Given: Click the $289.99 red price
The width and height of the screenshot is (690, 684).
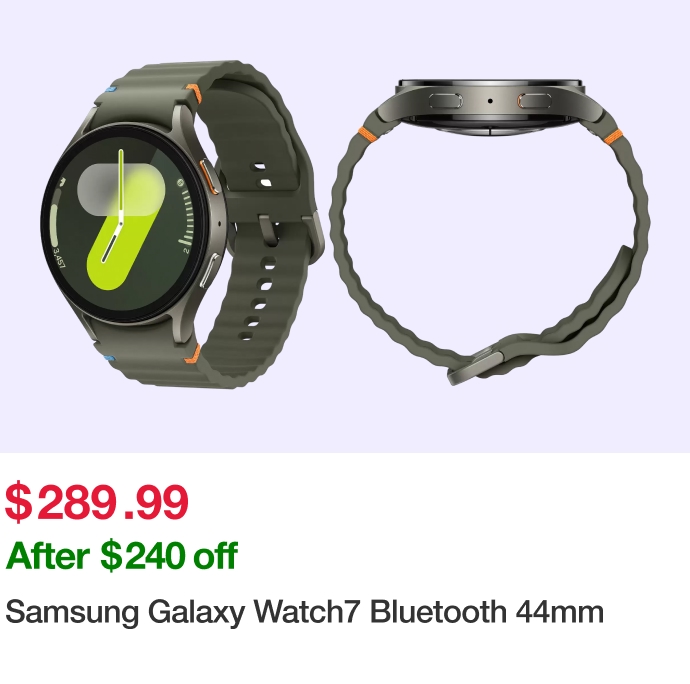Looking at the screenshot, I should click(97, 502).
